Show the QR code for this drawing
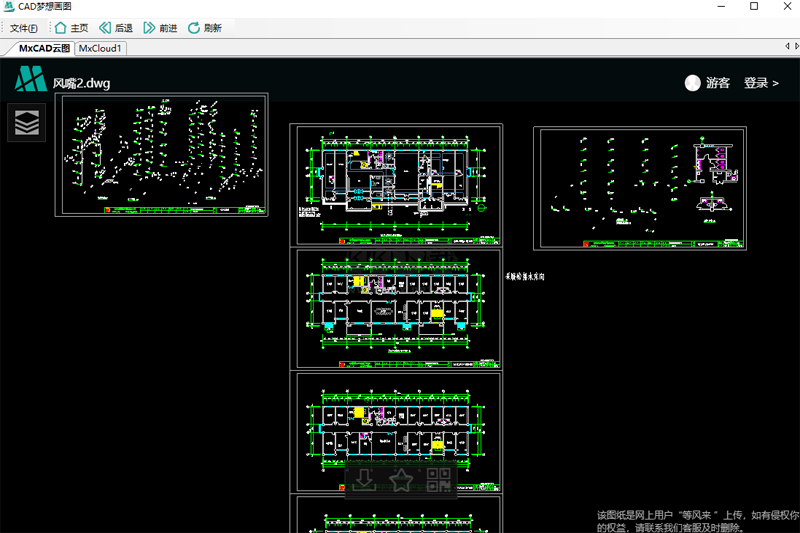Viewport: 800px width, 533px height. pyautogui.click(x=438, y=480)
